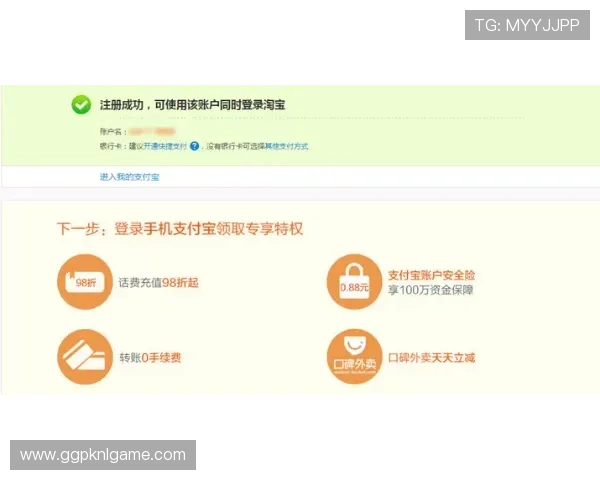Click the transfer bank card icon
Screen dimensions: 600x480
85,357
